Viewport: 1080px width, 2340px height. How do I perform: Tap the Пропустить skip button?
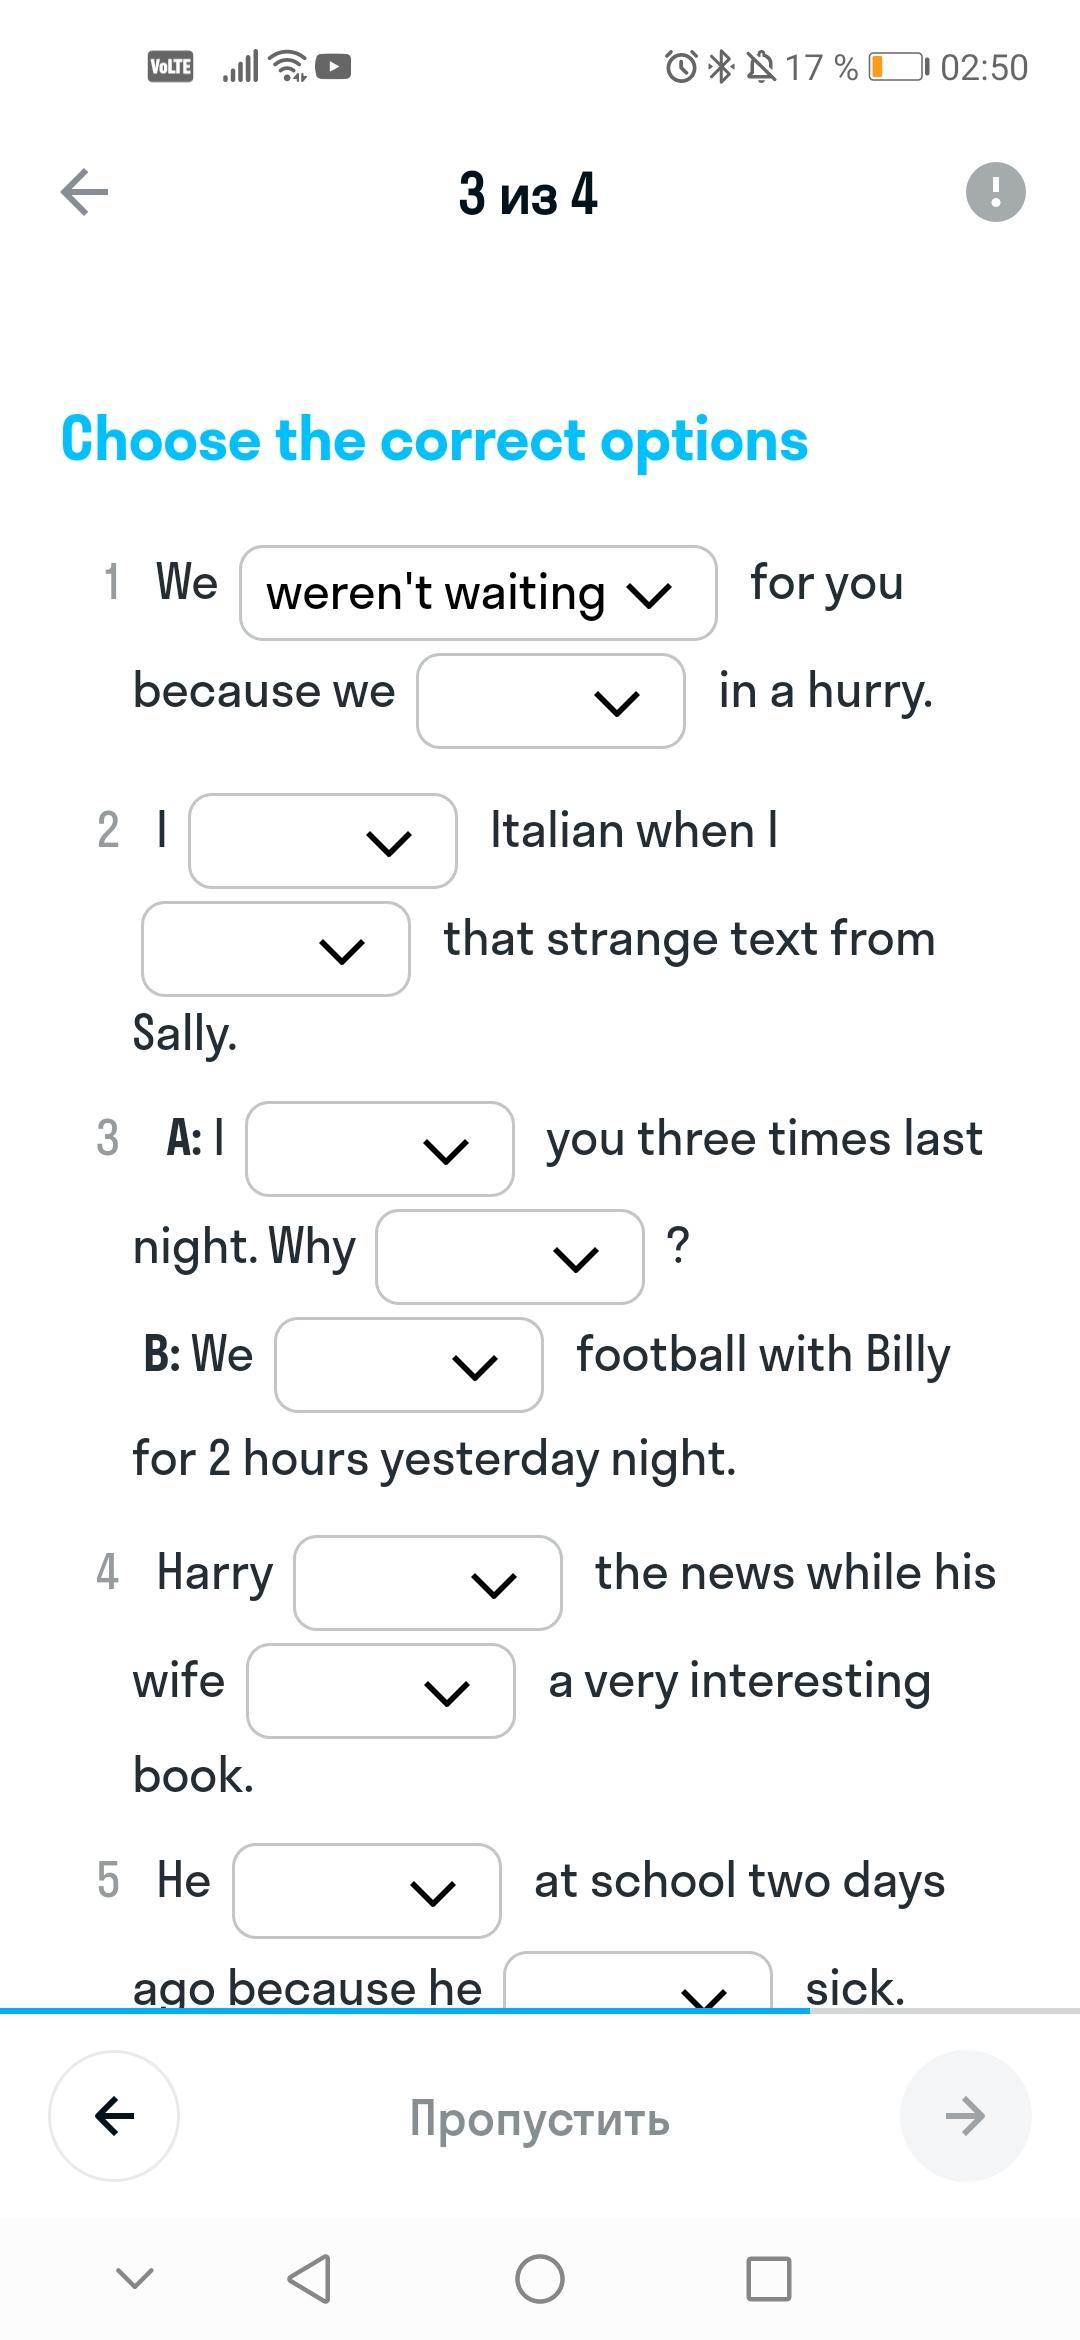click(540, 2118)
